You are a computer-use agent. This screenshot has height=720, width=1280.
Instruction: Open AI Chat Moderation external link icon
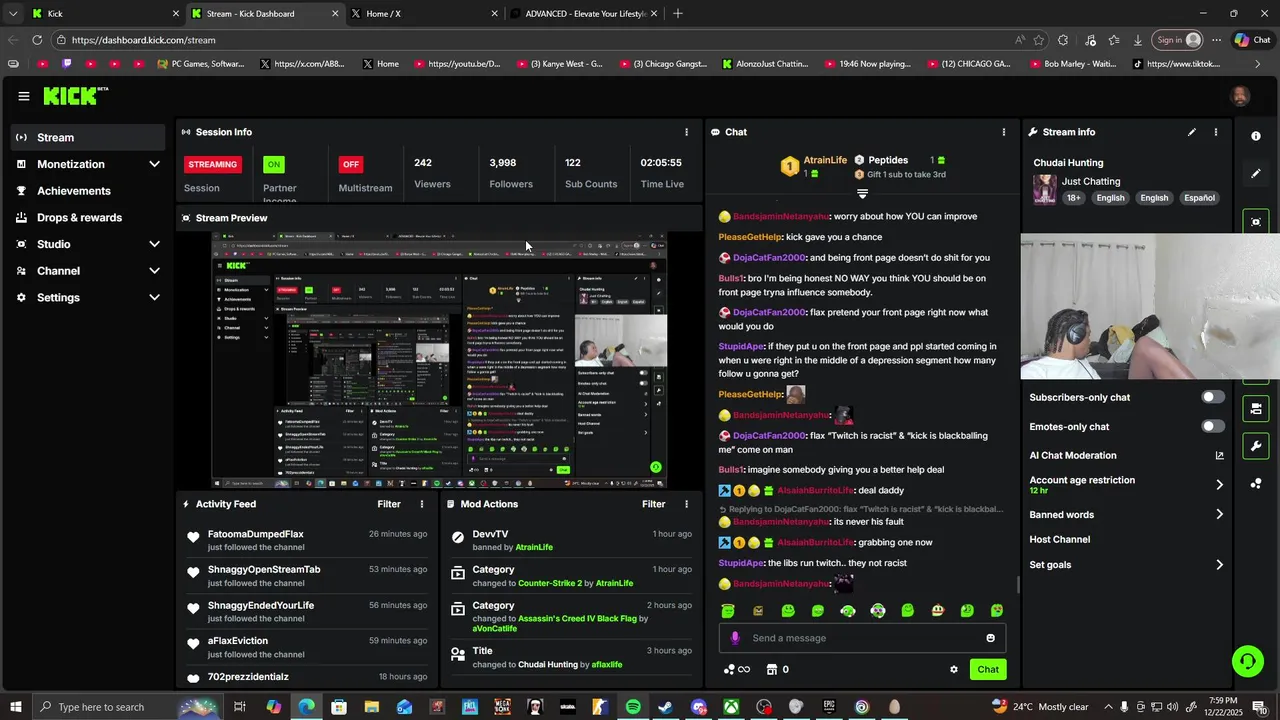pyautogui.click(x=1219, y=456)
